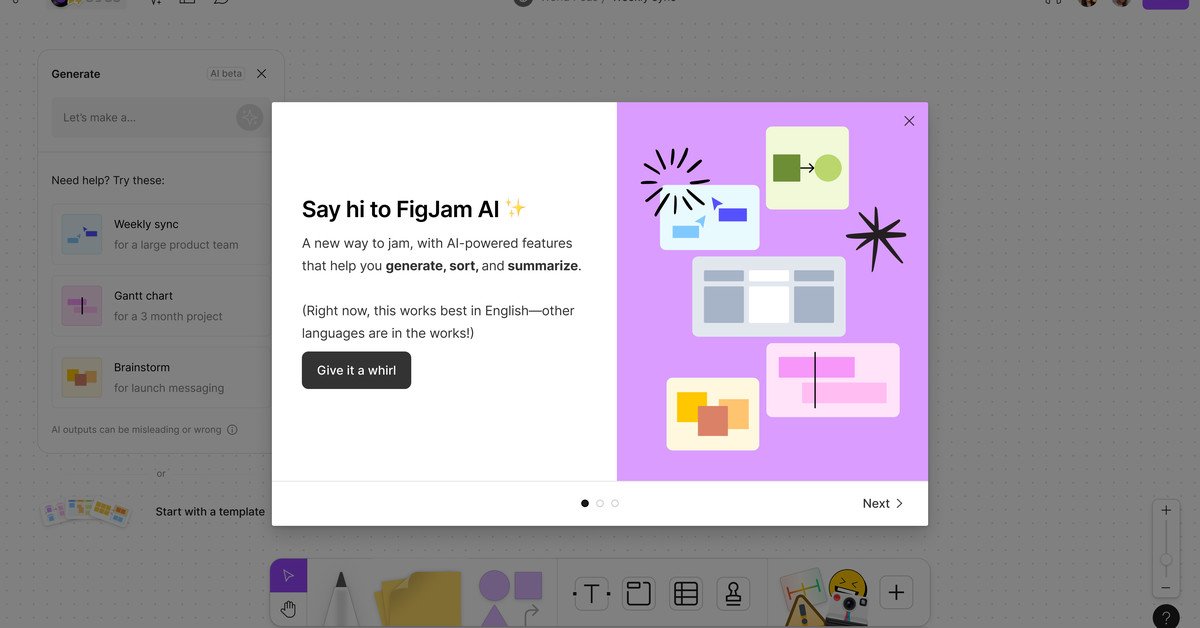The height and width of the screenshot is (628, 1200).
Task: Go to Next onboarding slide
Action: click(x=882, y=503)
